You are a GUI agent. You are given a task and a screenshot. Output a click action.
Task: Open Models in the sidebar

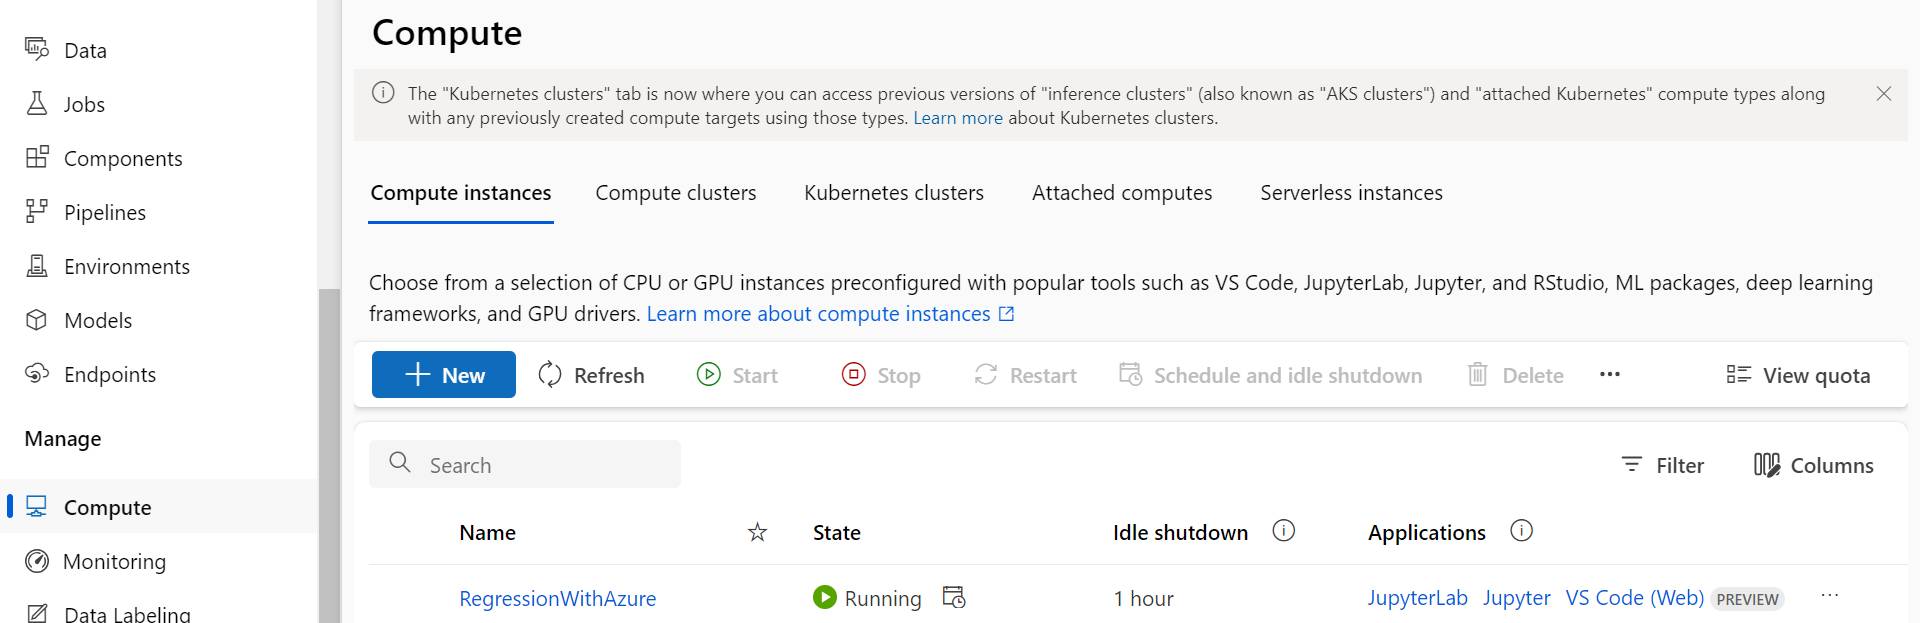tap(78, 320)
